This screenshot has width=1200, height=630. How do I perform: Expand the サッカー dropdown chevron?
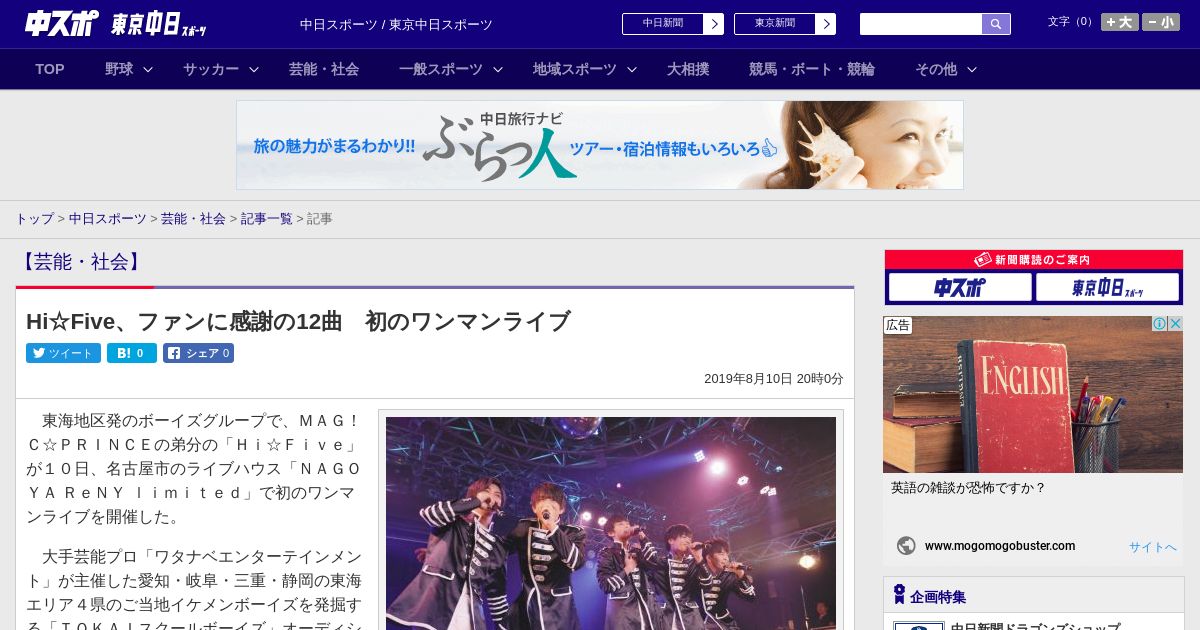point(254,69)
